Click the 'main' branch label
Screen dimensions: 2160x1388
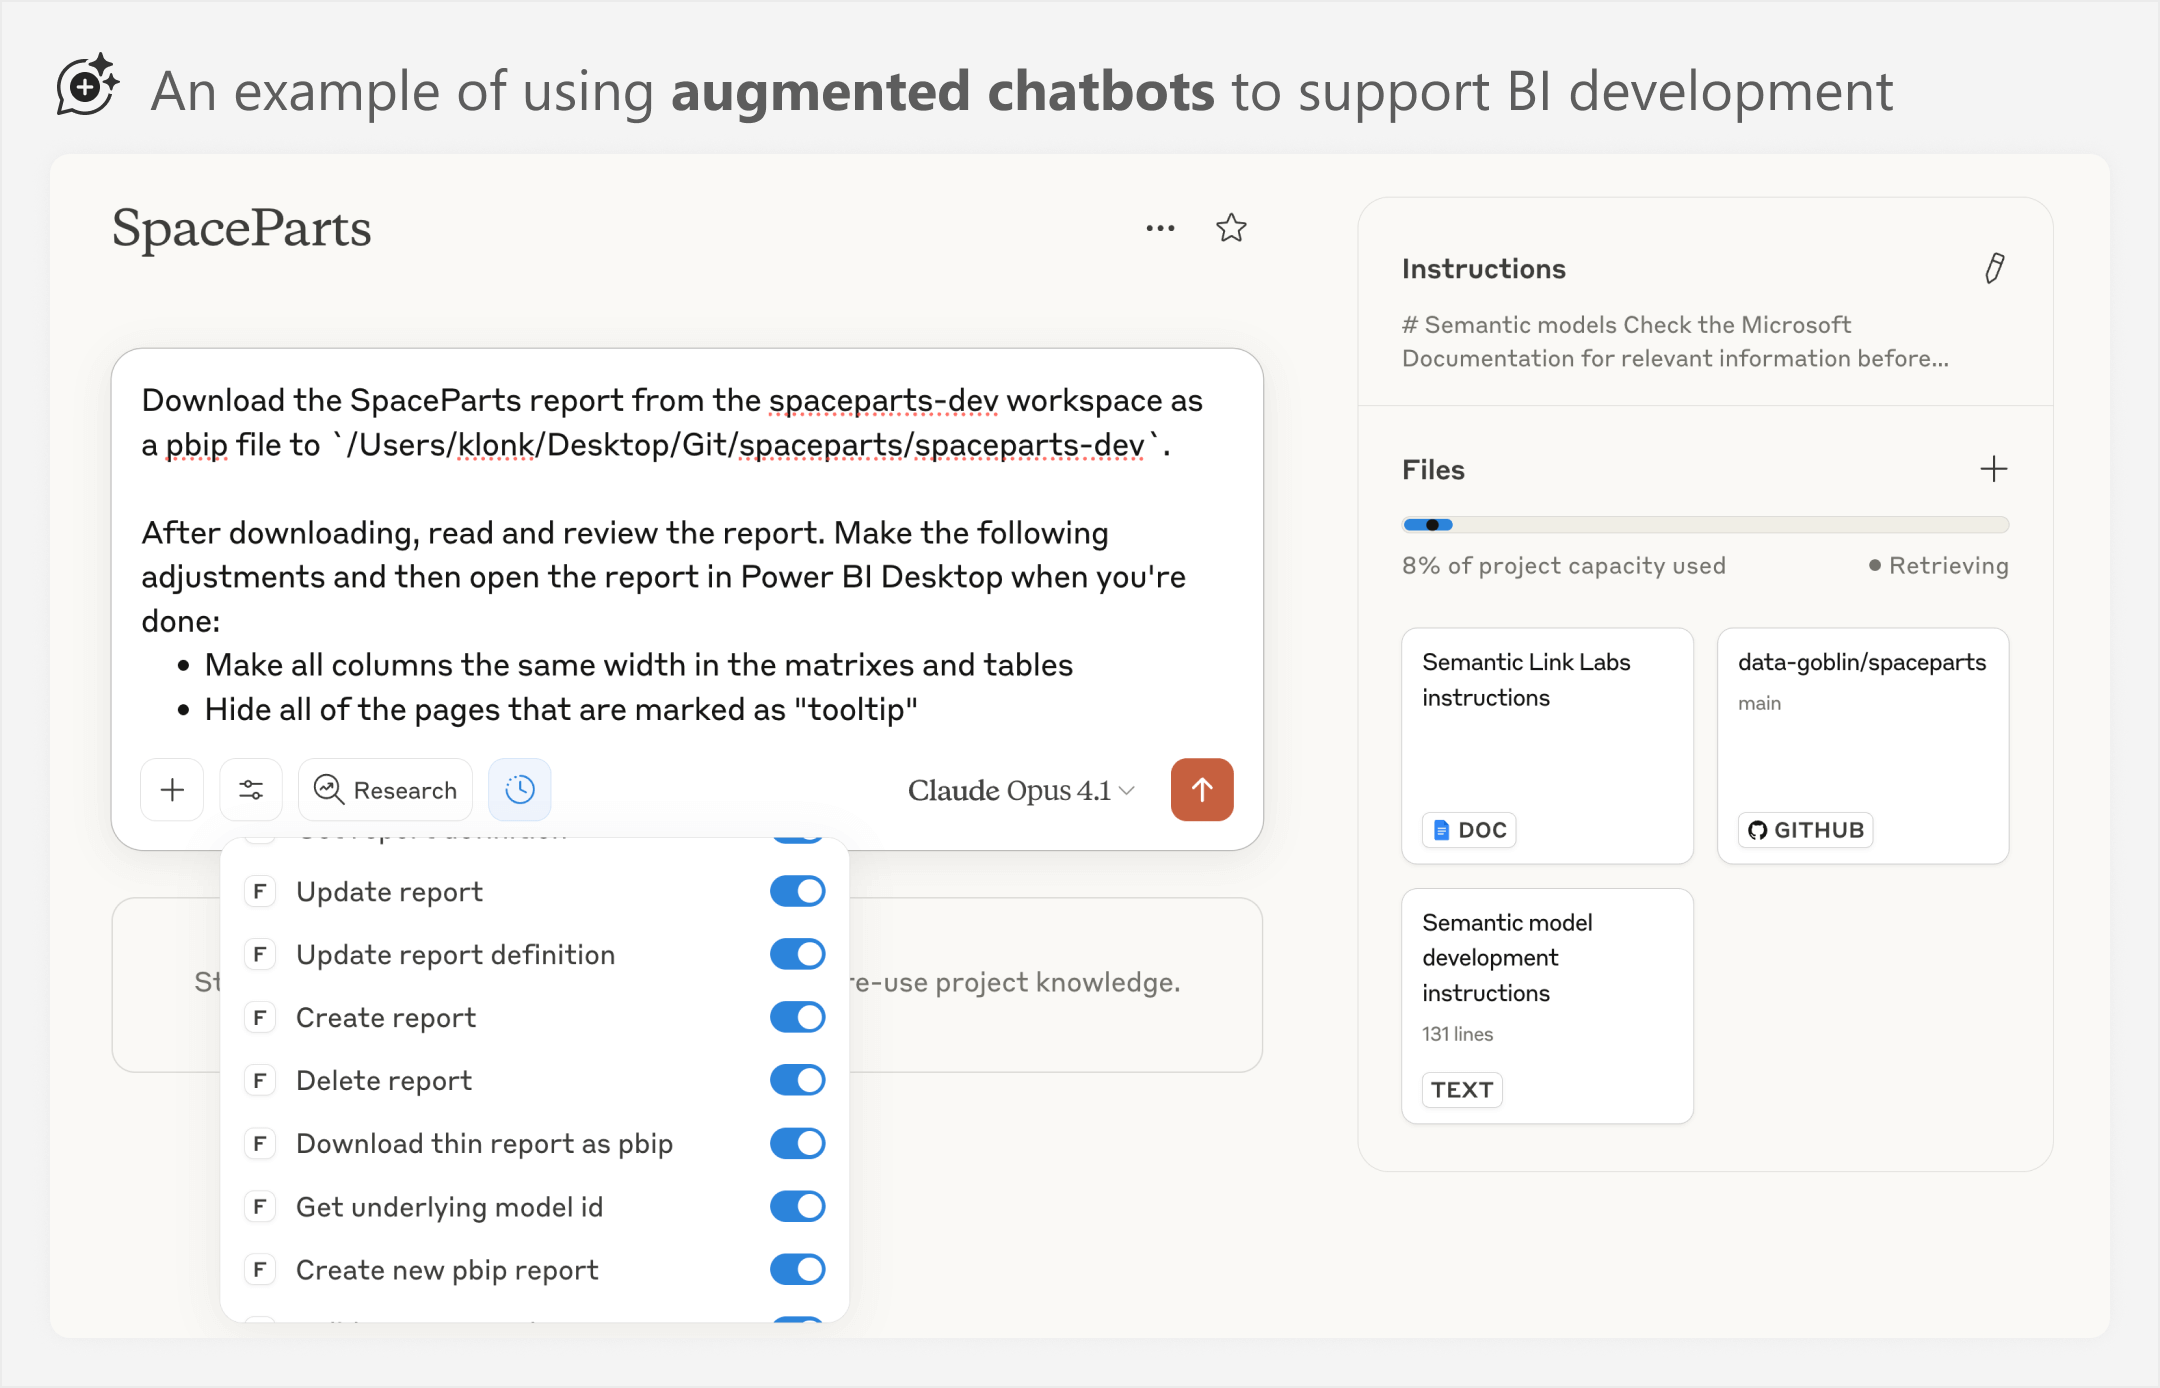(1759, 703)
